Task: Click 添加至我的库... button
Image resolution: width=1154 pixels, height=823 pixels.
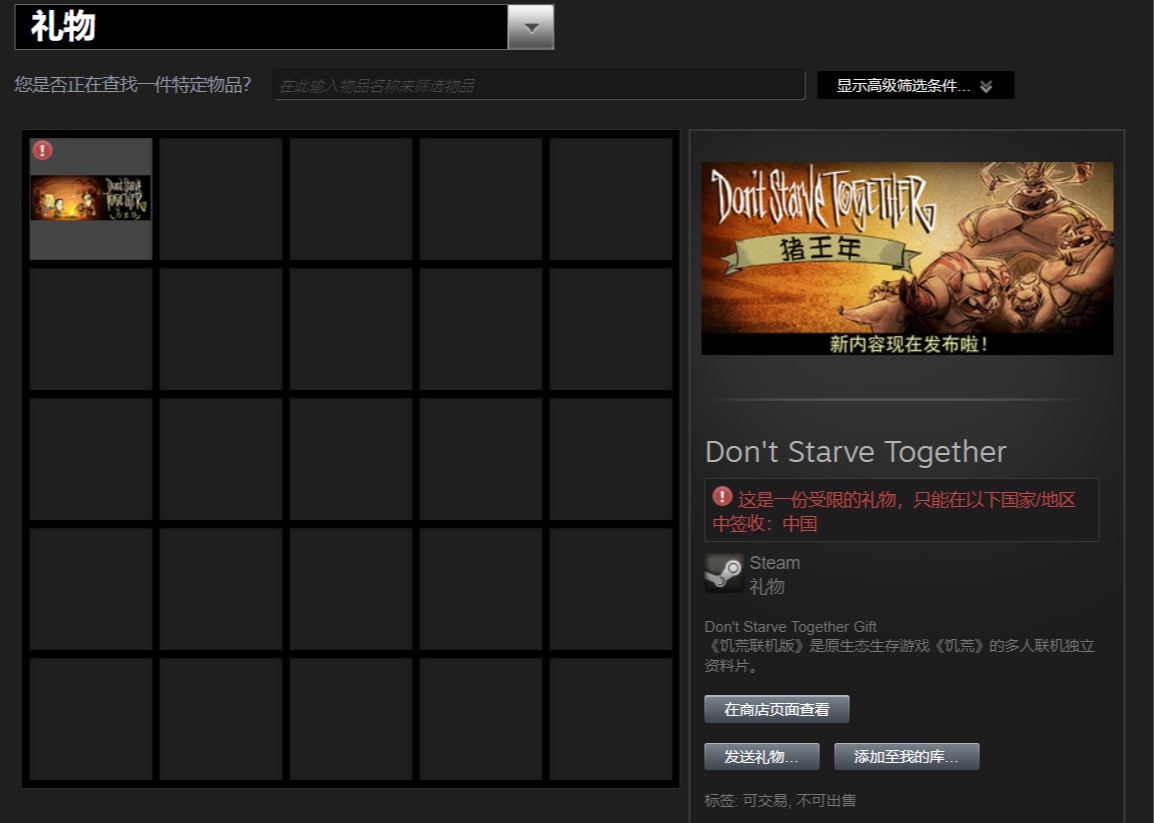Action: click(x=907, y=756)
